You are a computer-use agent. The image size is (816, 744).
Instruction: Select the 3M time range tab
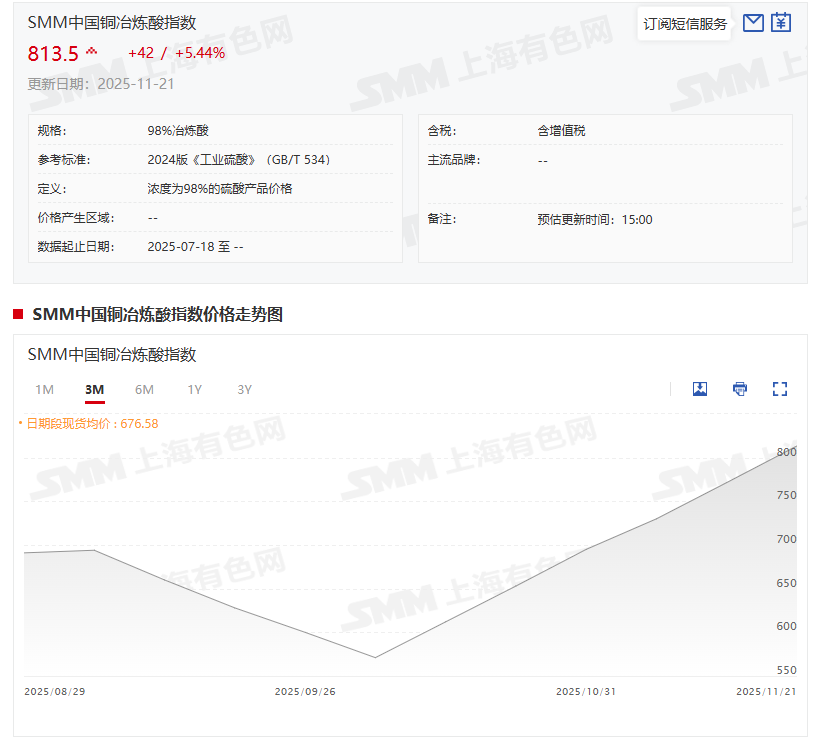click(95, 390)
